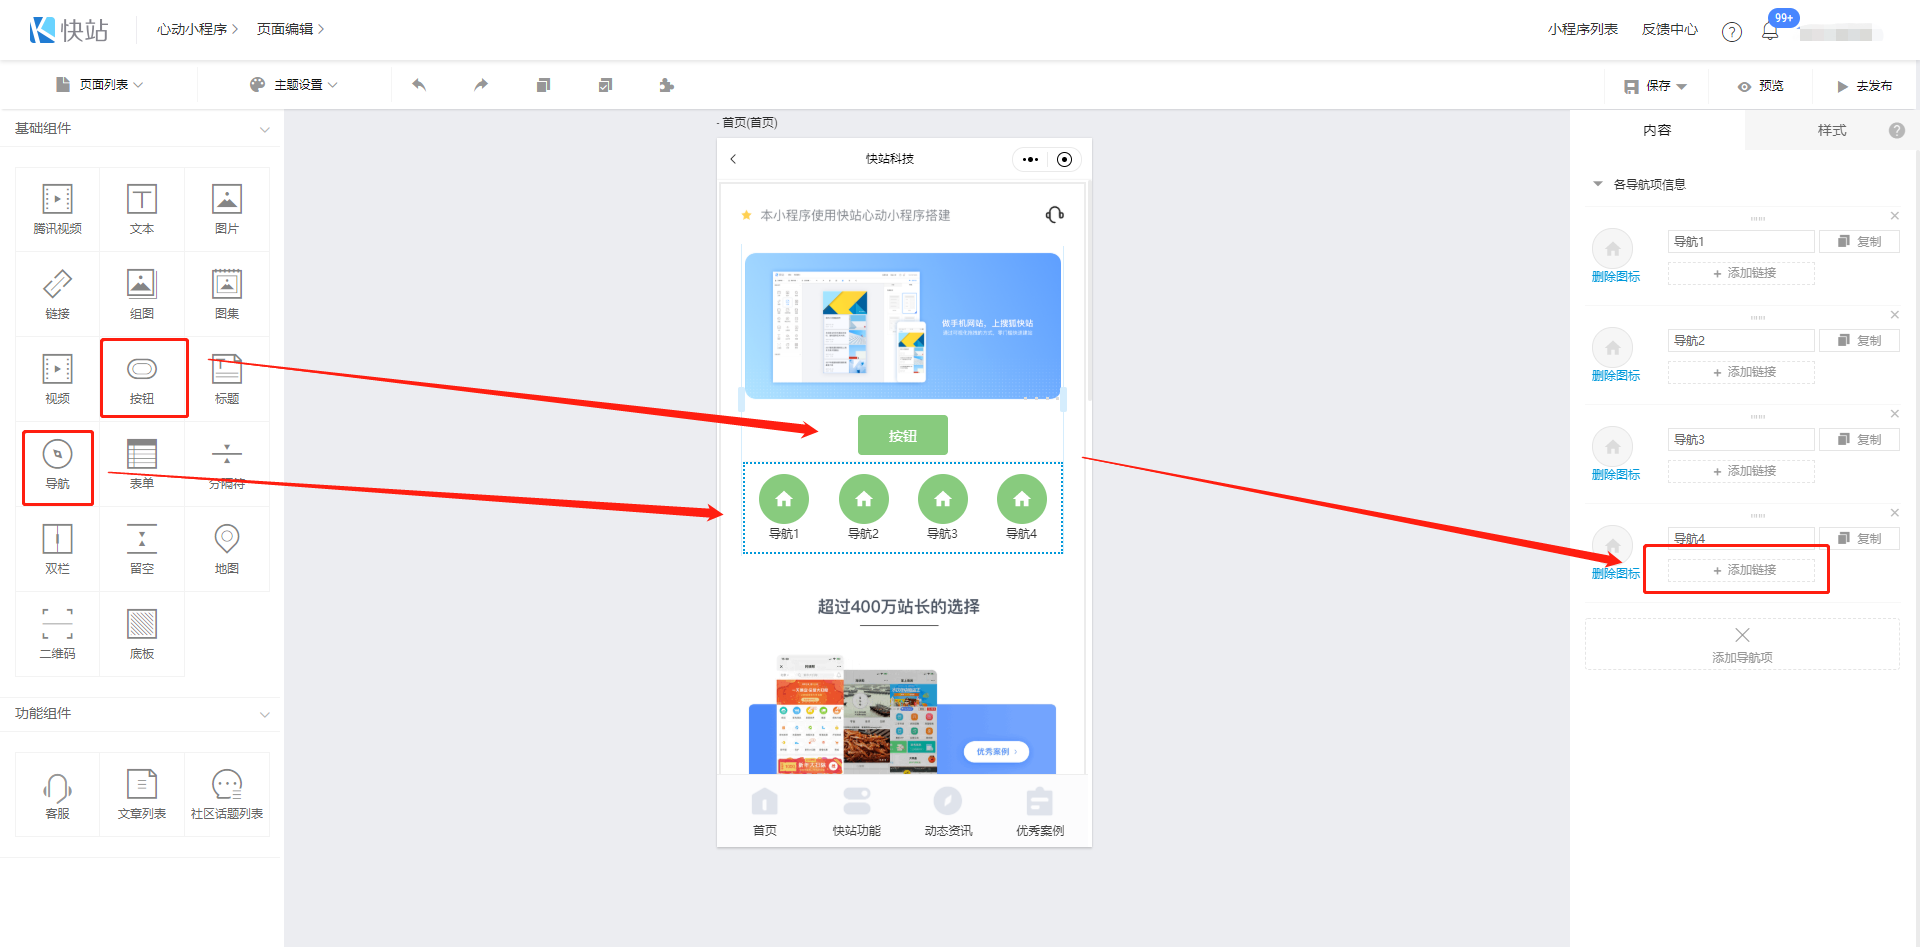Open the notification bell
Screen dimensions: 1920x947
click(x=1770, y=31)
